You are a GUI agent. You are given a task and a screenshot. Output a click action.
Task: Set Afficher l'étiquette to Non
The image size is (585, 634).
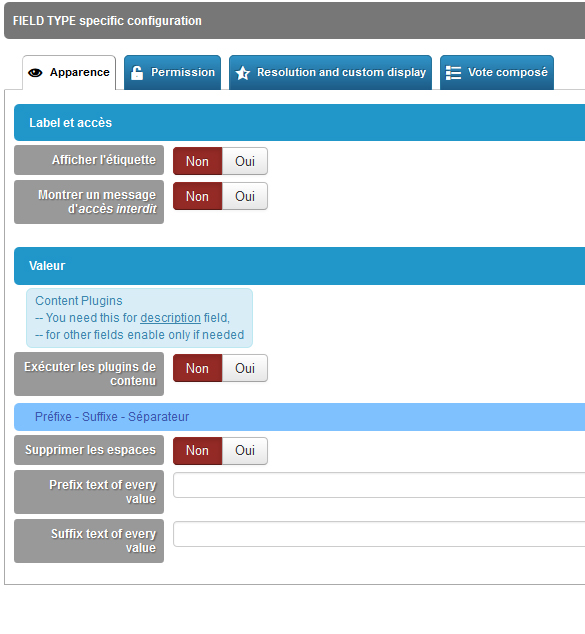coord(197,161)
